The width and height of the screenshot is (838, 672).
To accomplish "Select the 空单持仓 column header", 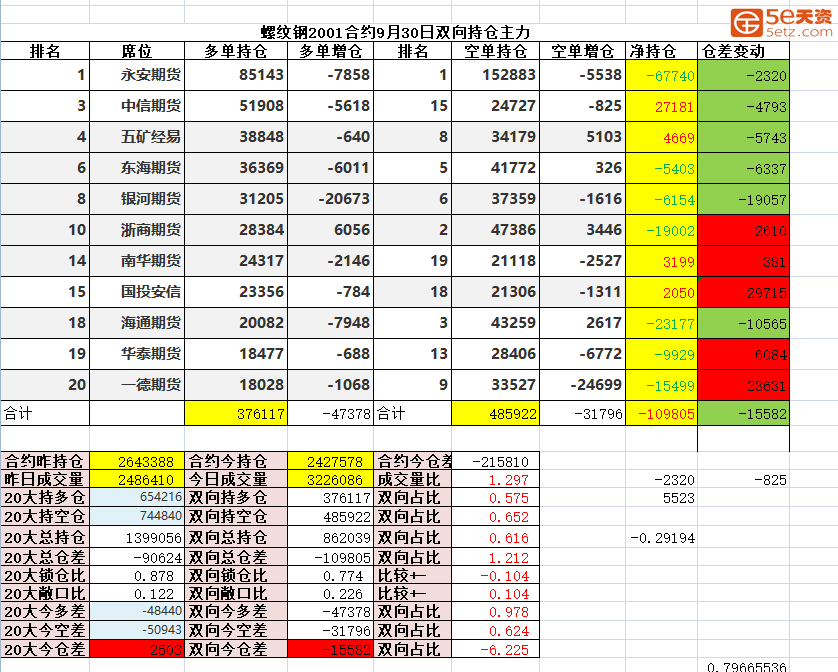I will (495, 51).
